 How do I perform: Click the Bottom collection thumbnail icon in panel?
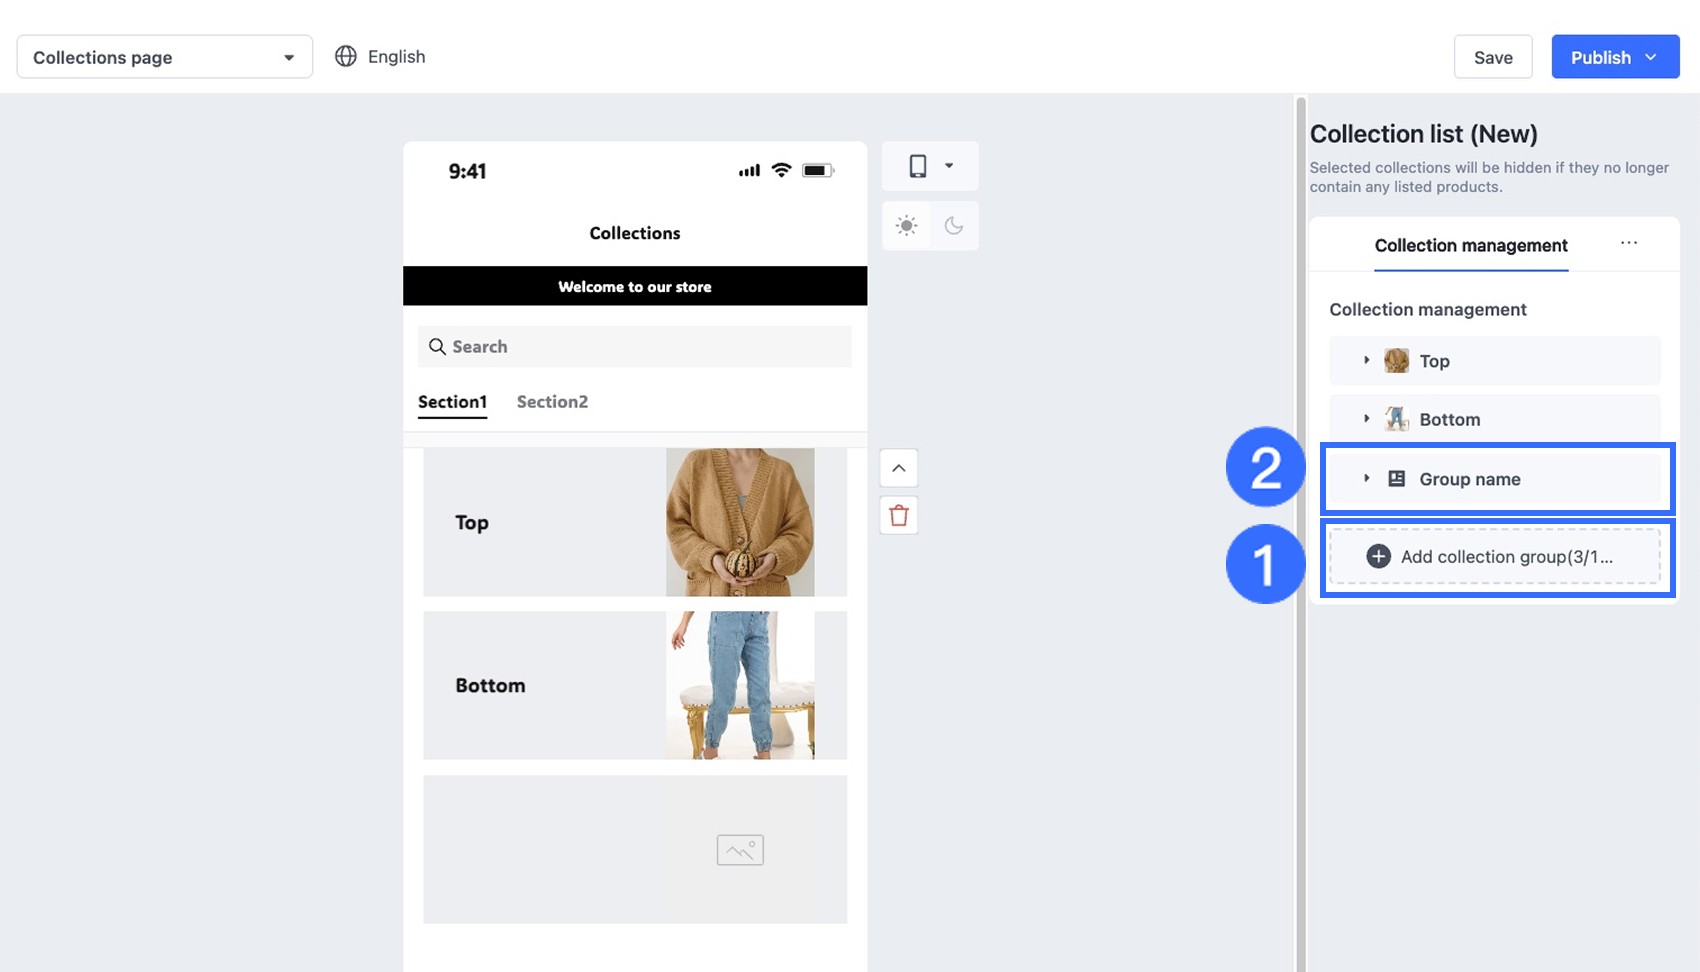[1396, 419]
